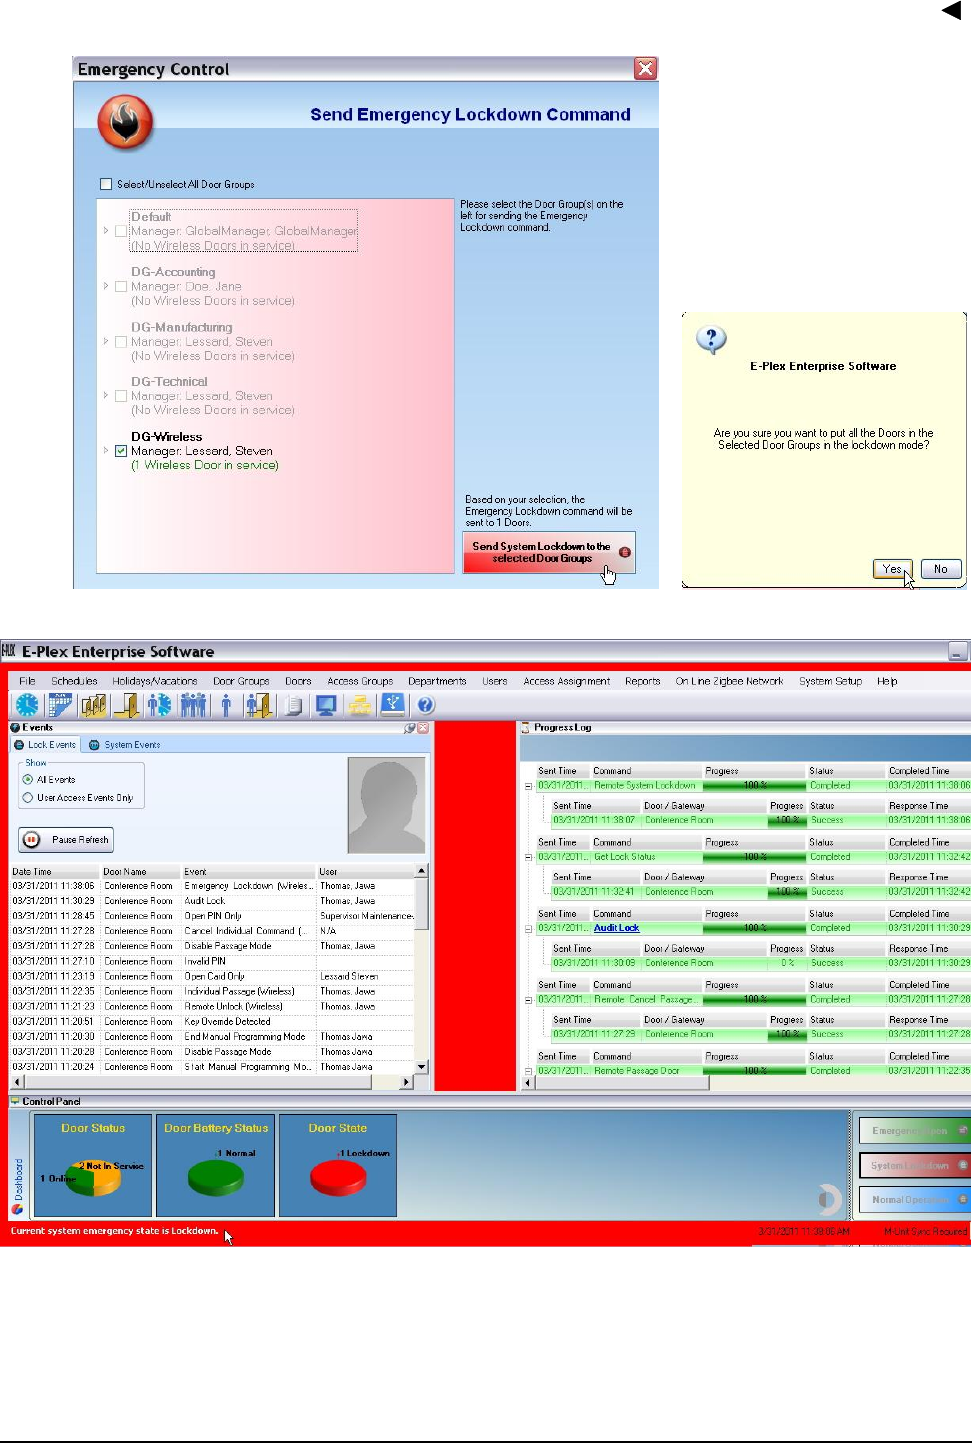Open the Audit Lock link in Progress Log
972x1443 pixels.
point(616,928)
